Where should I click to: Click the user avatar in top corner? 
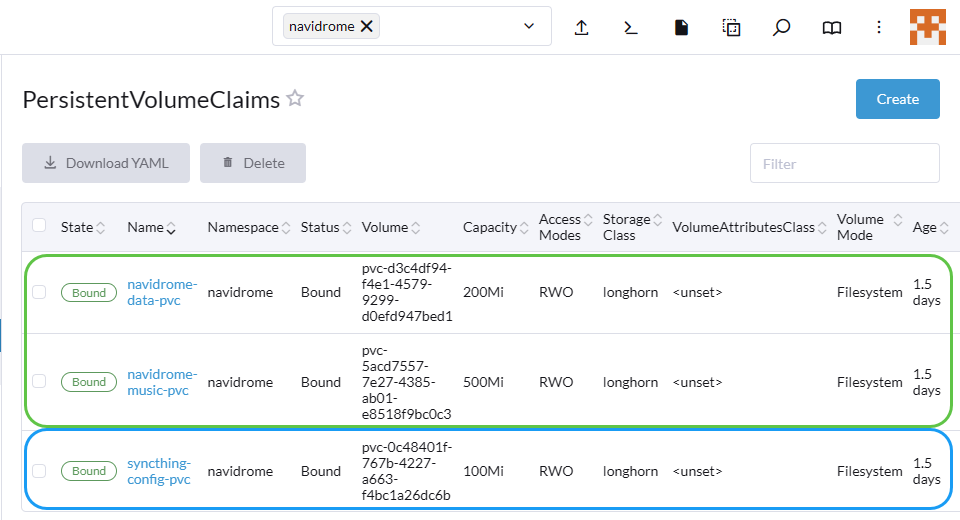[x=927, y=27]
